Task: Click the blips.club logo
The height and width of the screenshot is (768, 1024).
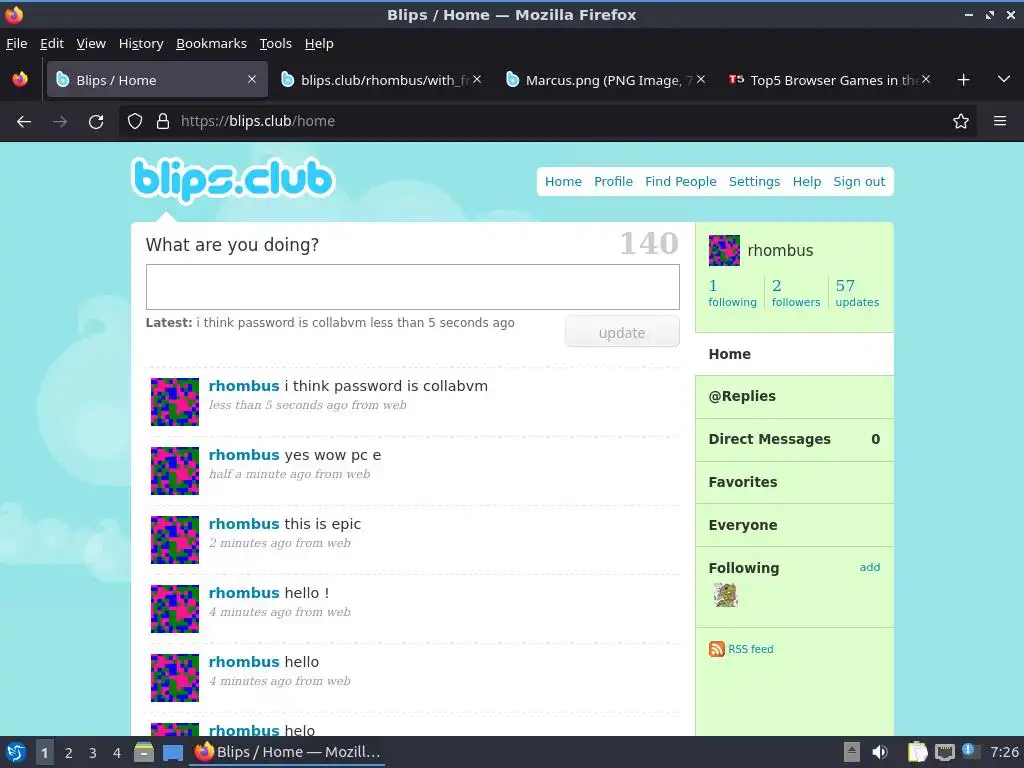Action: click(x=233, y=179)
